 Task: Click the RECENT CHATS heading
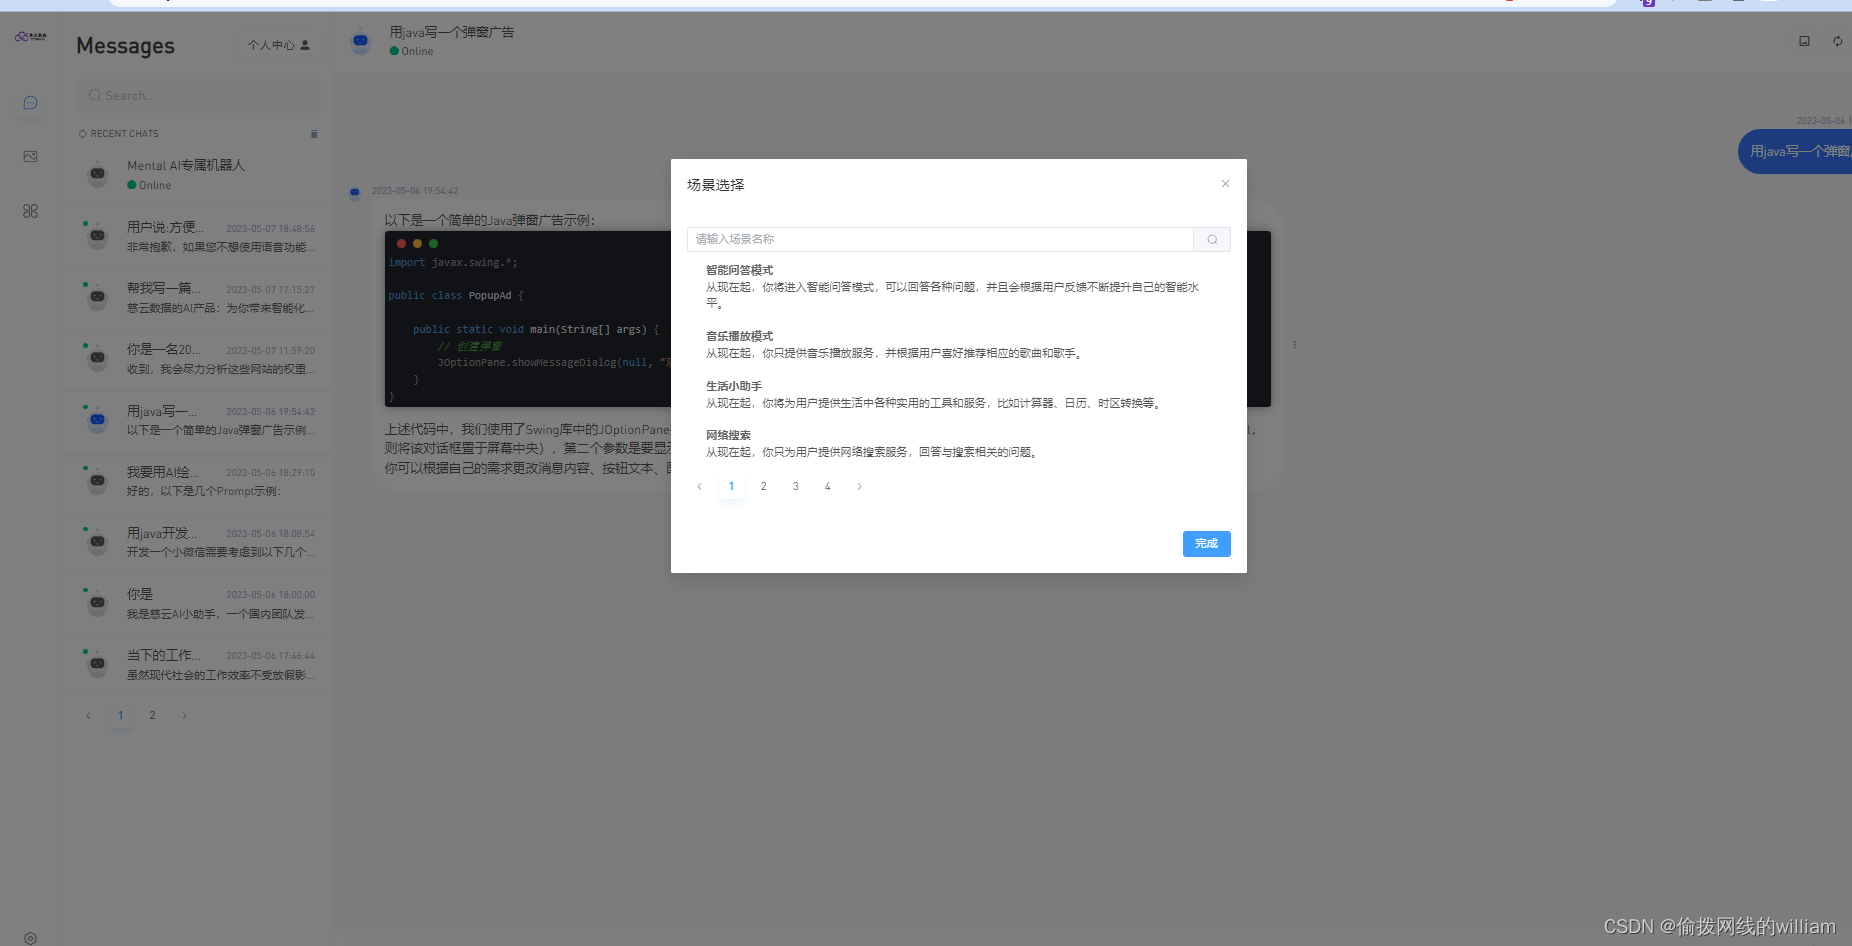124,134
